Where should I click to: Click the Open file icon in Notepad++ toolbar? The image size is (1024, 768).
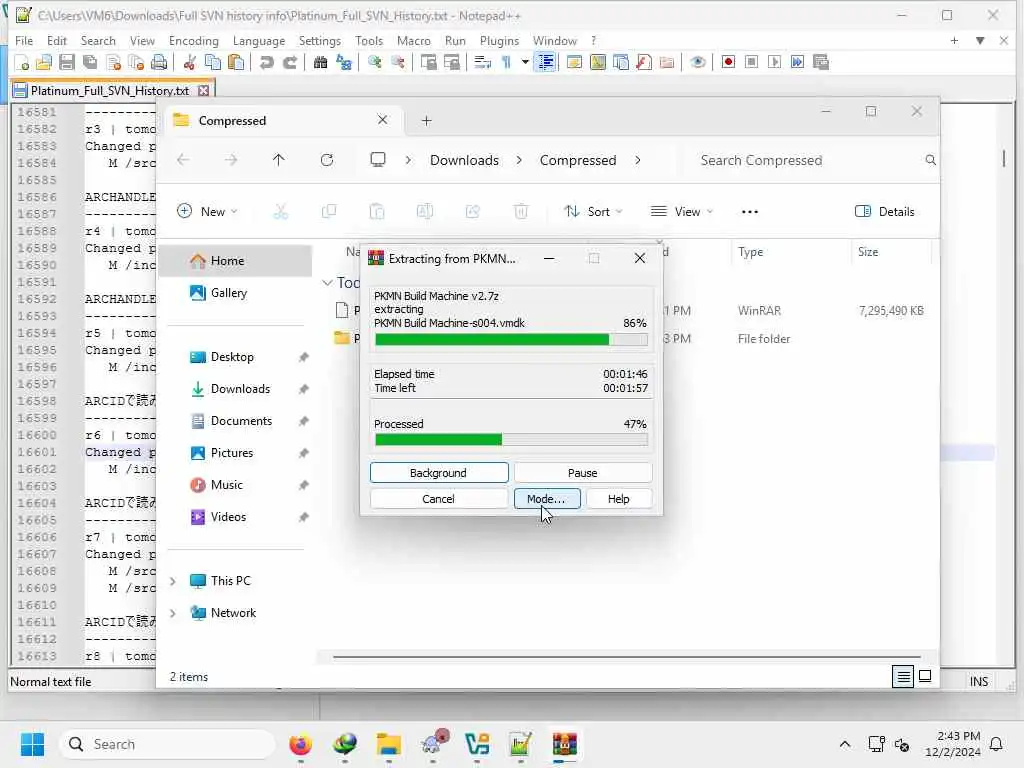pos(44,63)
